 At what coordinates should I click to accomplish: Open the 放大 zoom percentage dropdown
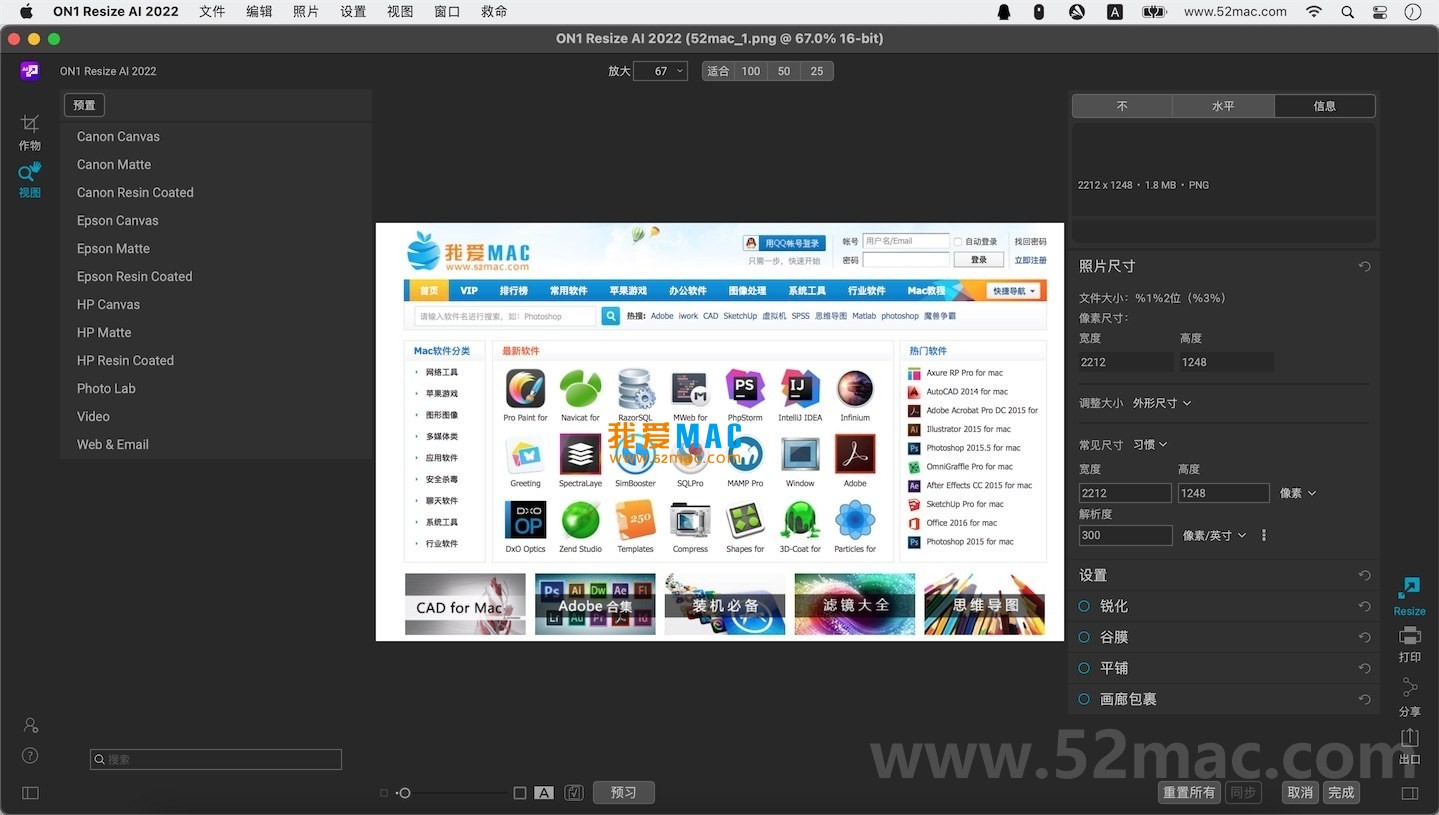click(661, 71)
